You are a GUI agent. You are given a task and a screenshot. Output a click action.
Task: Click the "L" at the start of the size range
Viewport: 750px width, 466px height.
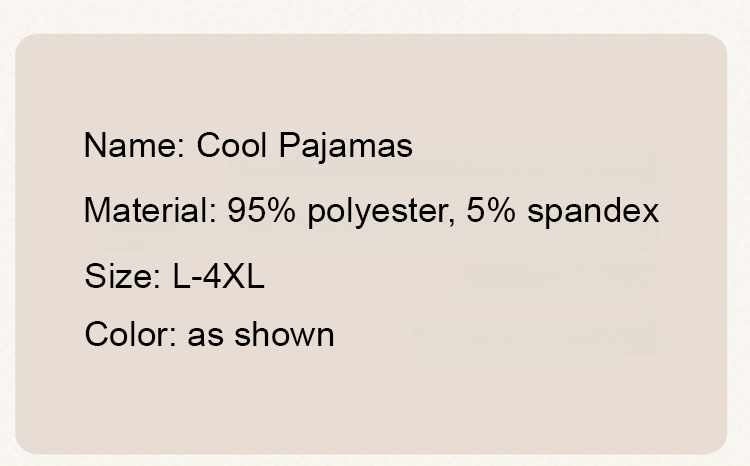point(180,276)
